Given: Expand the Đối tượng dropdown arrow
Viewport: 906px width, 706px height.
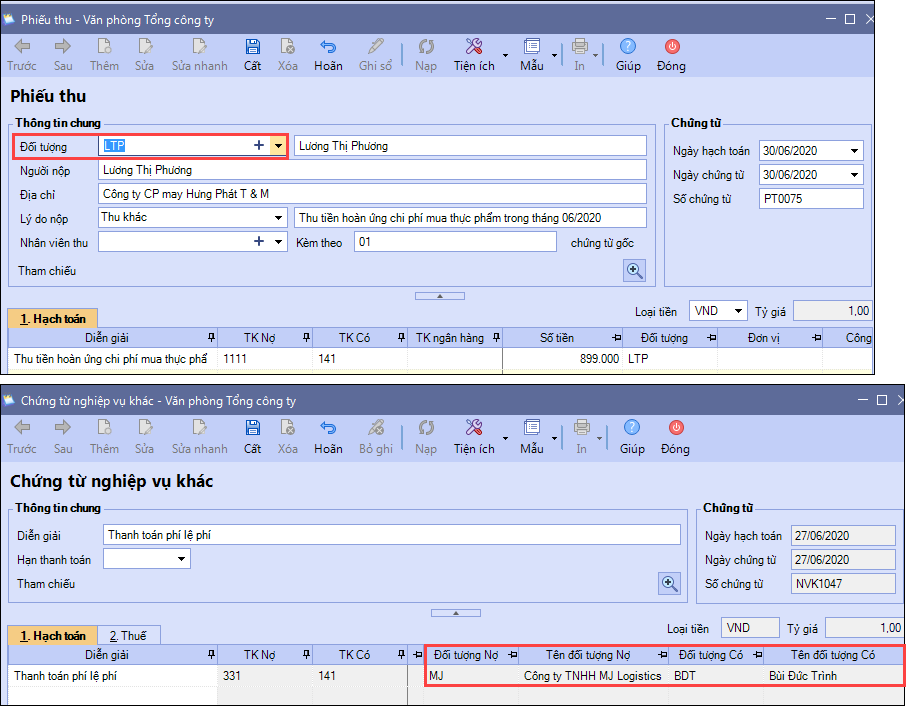Looking at the screenshot, I should (x=278, y=146).
